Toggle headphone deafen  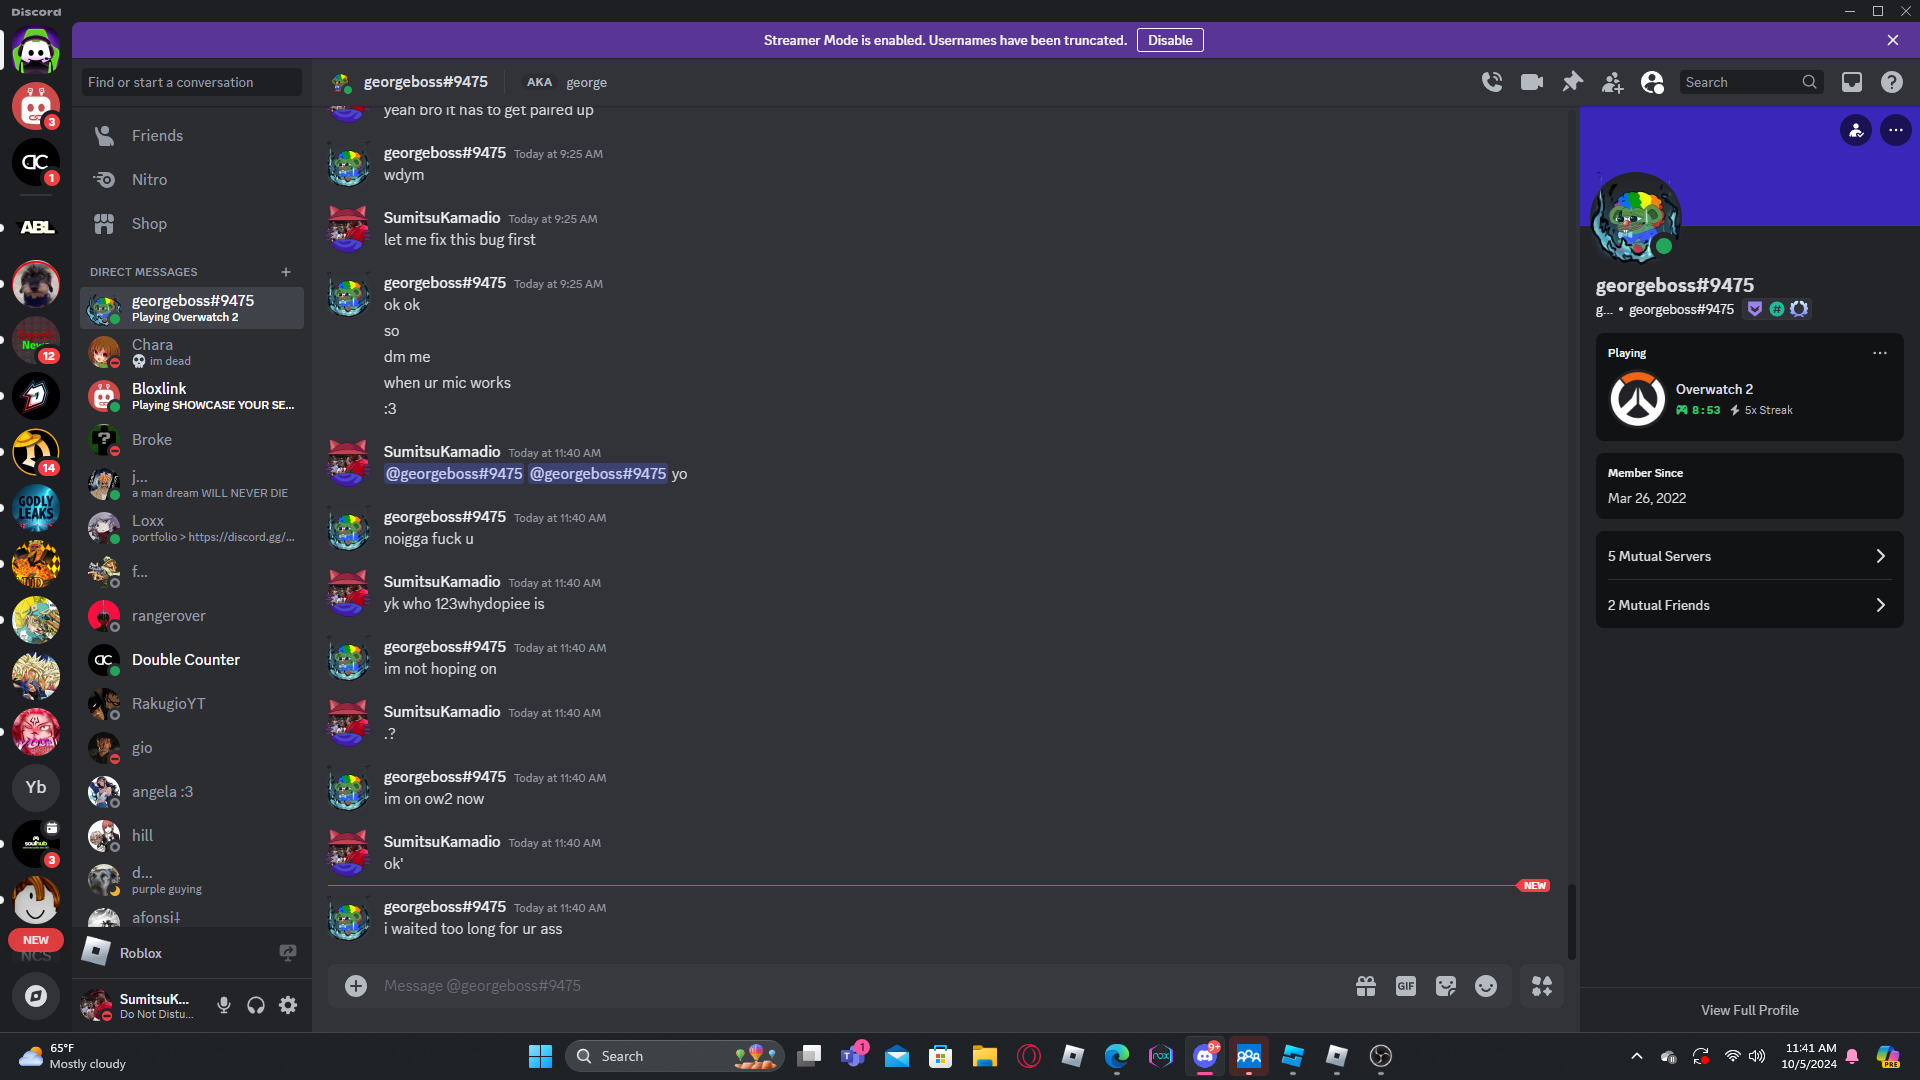point(256,1005)
